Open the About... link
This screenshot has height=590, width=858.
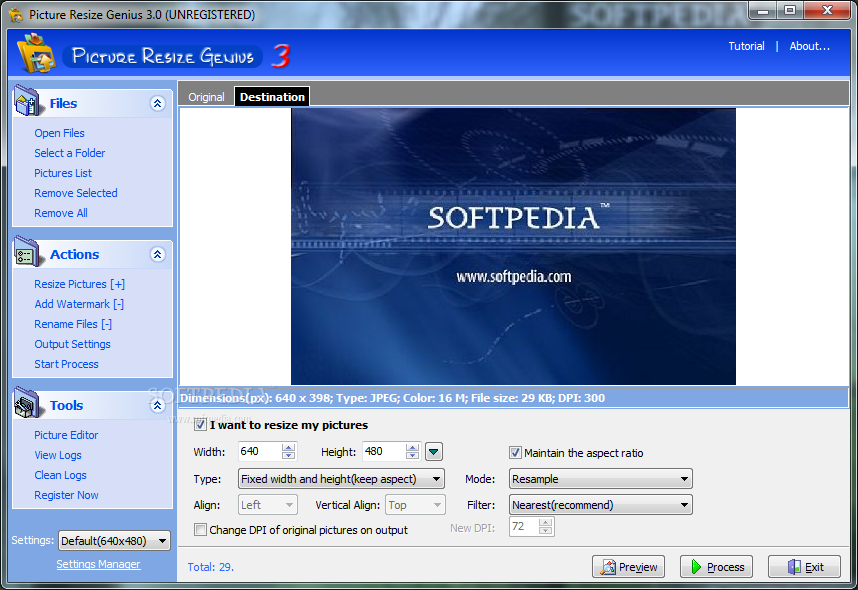tap(809, 47)
